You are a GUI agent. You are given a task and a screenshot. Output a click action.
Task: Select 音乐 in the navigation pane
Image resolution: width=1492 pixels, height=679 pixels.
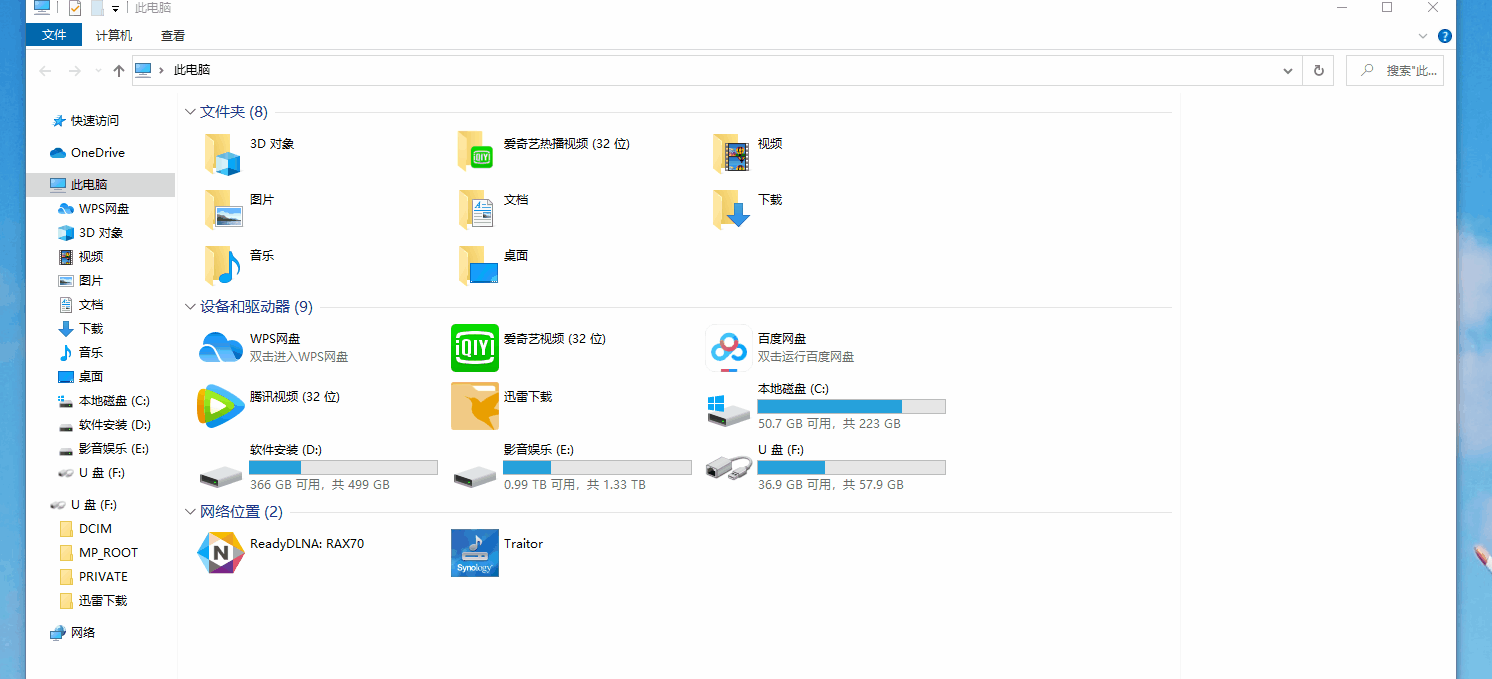tap(91, 353)
